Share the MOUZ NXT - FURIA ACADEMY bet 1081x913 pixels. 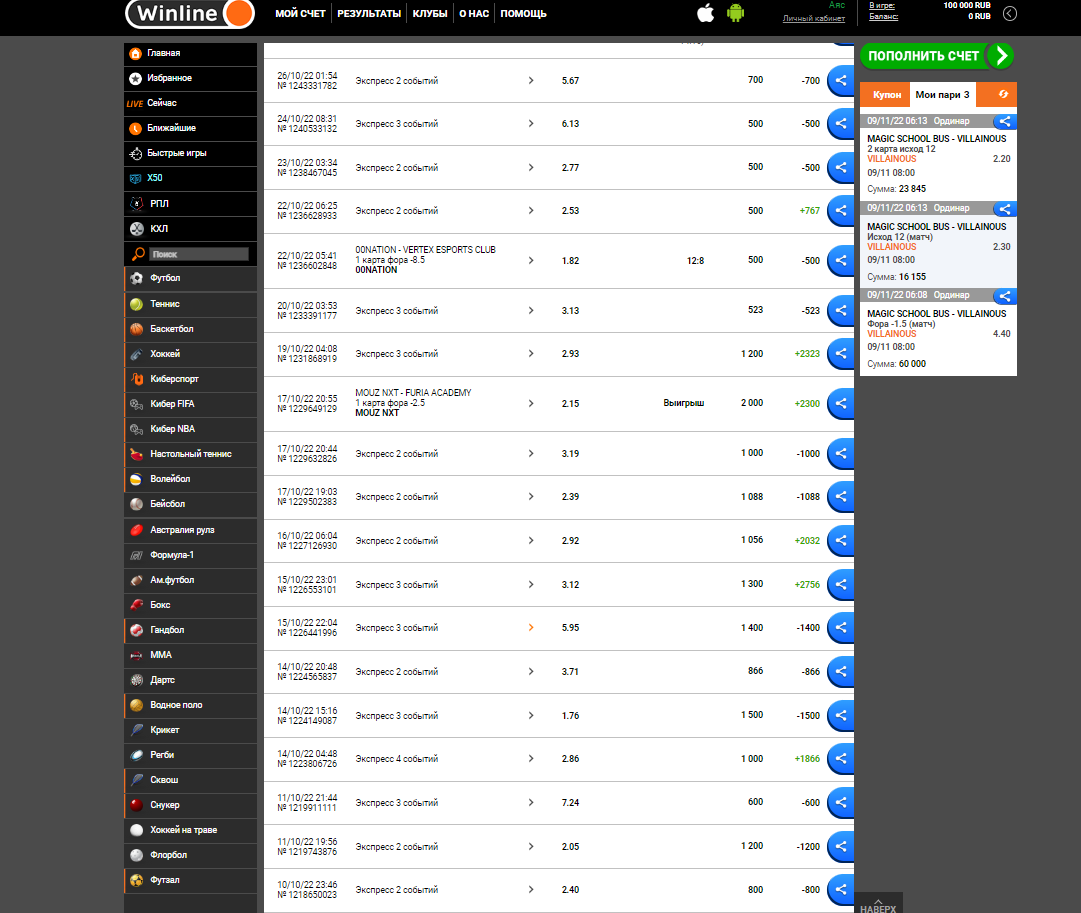coord(841,404)
